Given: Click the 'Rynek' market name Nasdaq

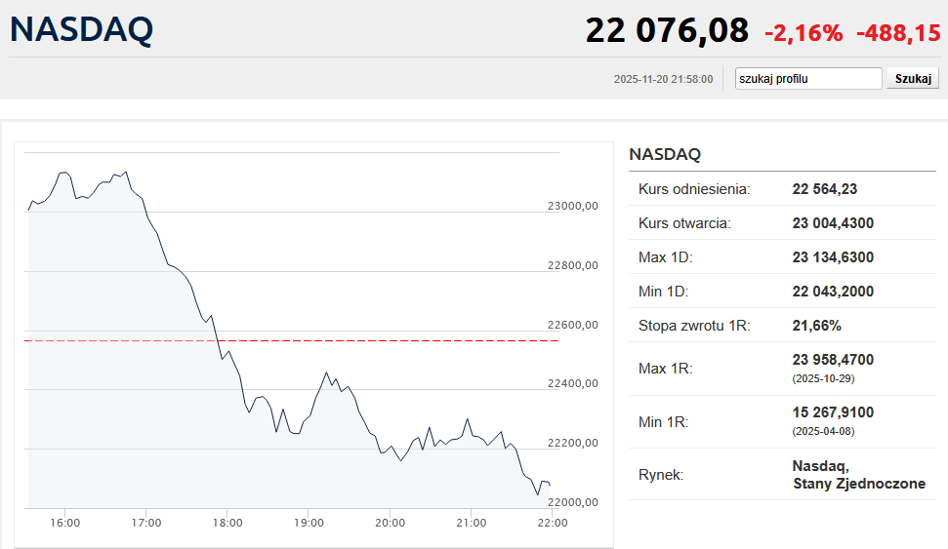Looking at the screenshot, I should click(x=820, y=466).
